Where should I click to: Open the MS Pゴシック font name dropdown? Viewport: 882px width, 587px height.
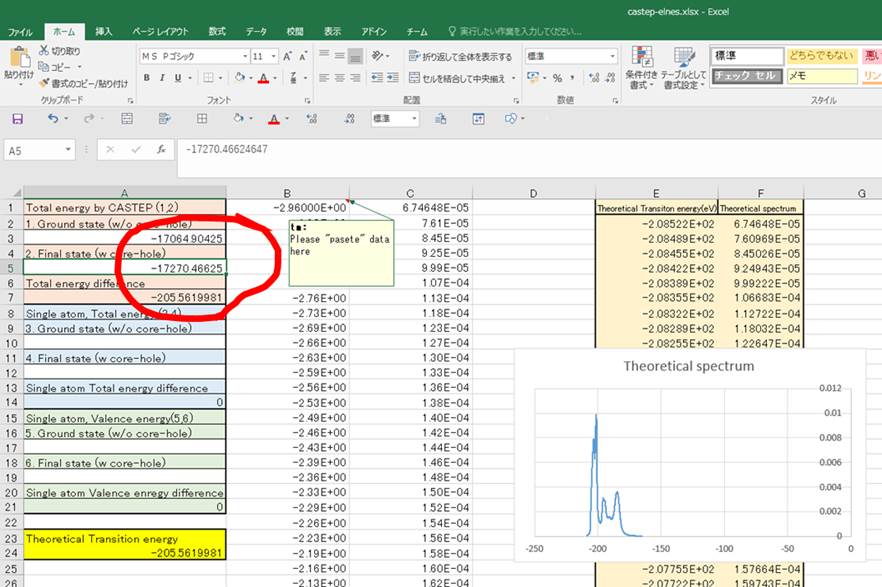(245, 56)
